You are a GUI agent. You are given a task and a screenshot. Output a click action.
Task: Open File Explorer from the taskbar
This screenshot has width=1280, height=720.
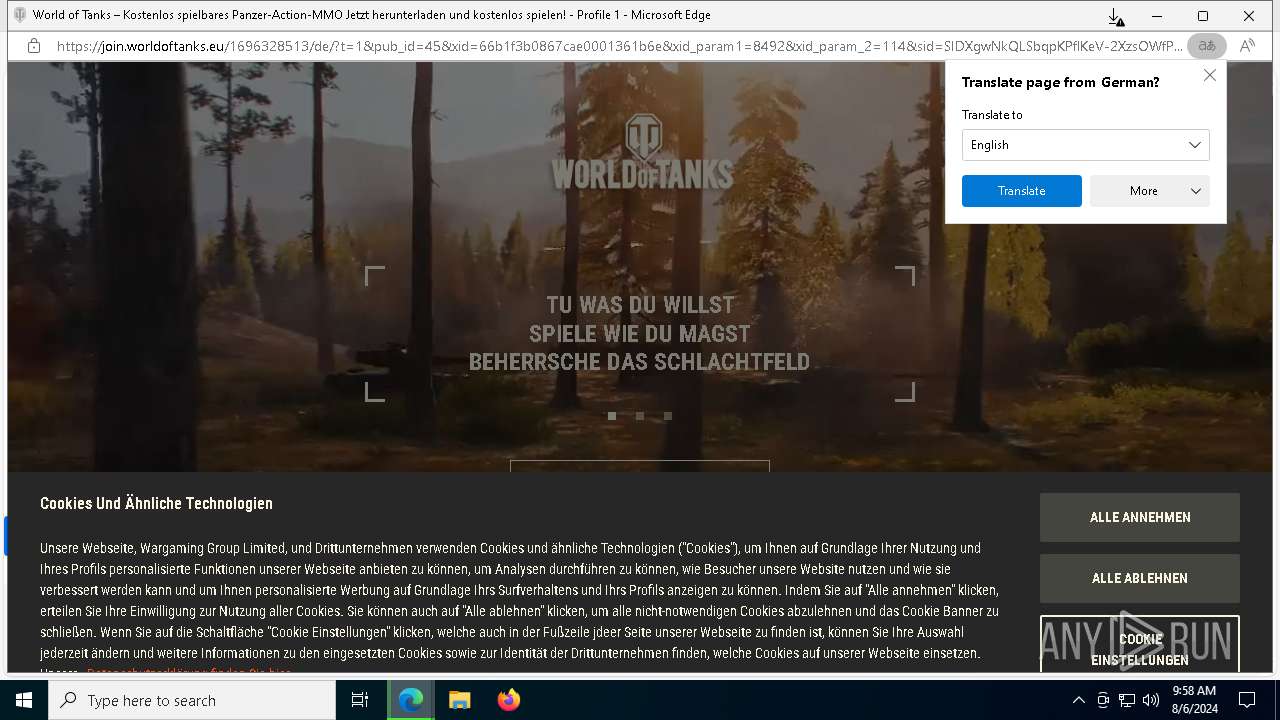(x=460, y=700)
